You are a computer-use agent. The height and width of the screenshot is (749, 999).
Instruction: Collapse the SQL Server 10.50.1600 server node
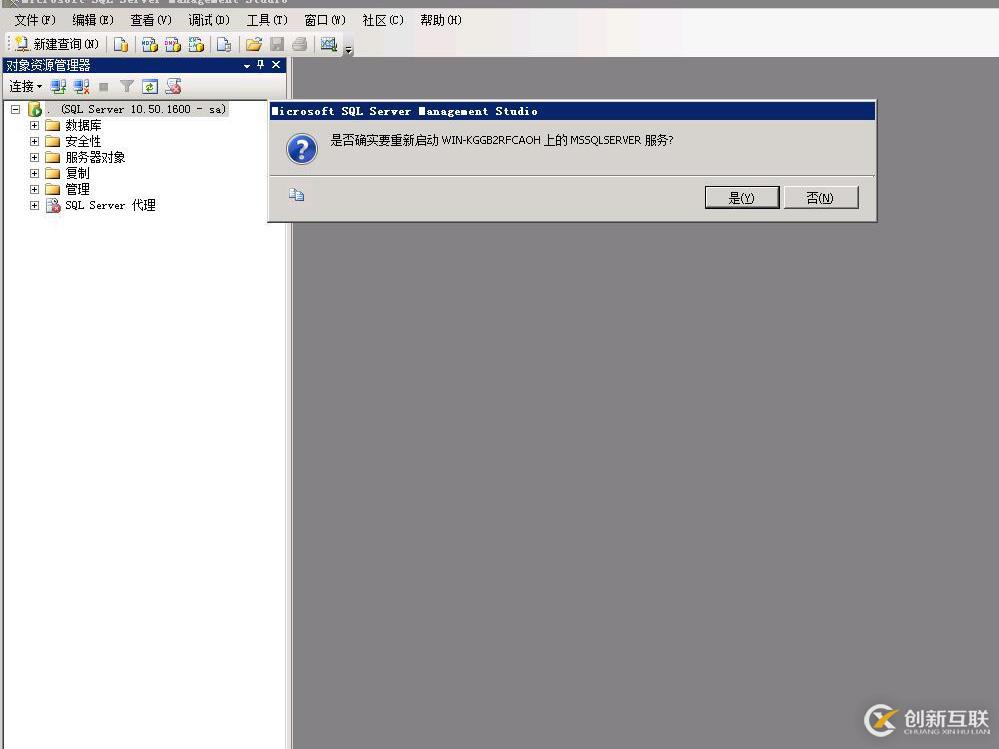click(14, 109)
